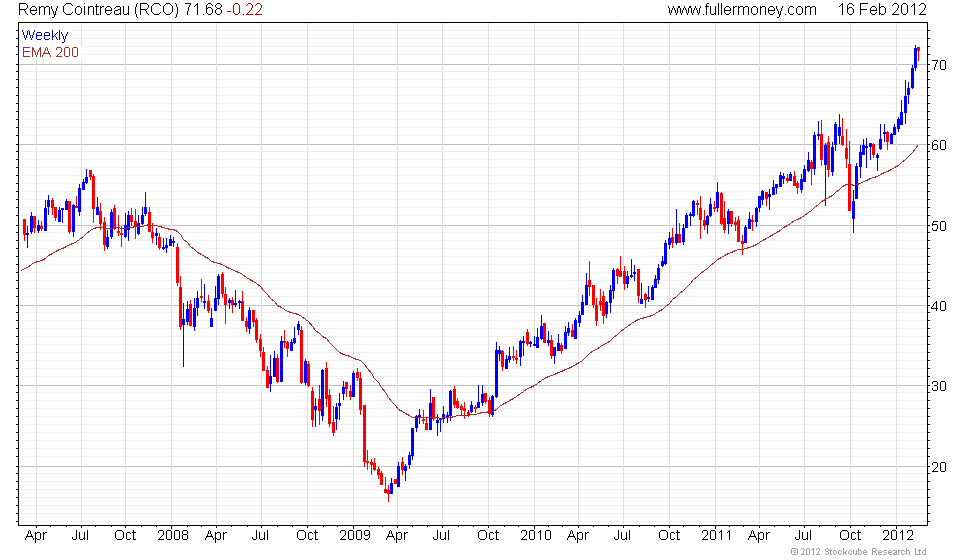Click the EMA 200 legend label

click(50, 52)
